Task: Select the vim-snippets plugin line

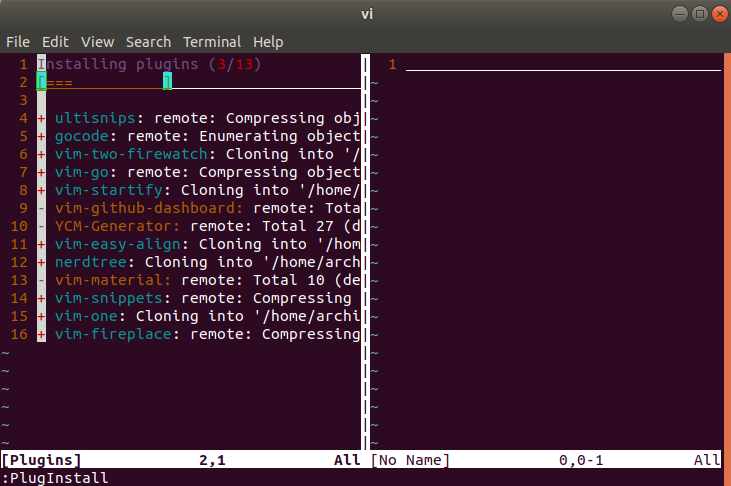Action: [198, 298]
